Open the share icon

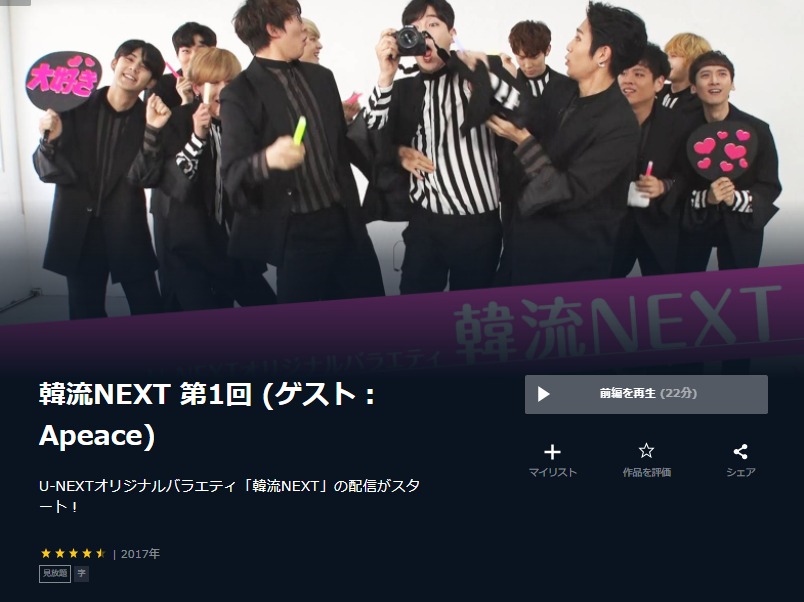tap(740, 452)
